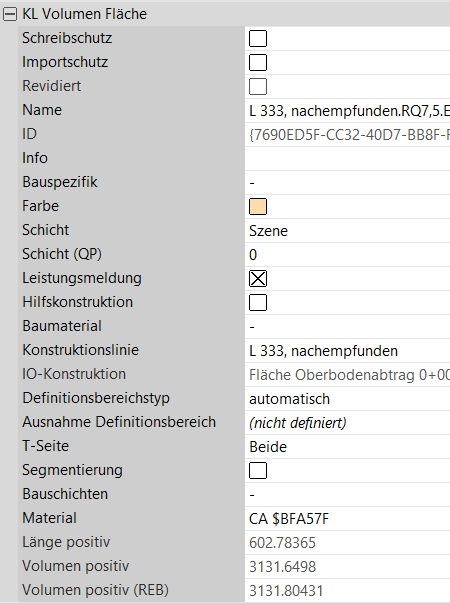Select the Bauschichten property row label
The width and height of the screenshot is (450, 603).
65,494
